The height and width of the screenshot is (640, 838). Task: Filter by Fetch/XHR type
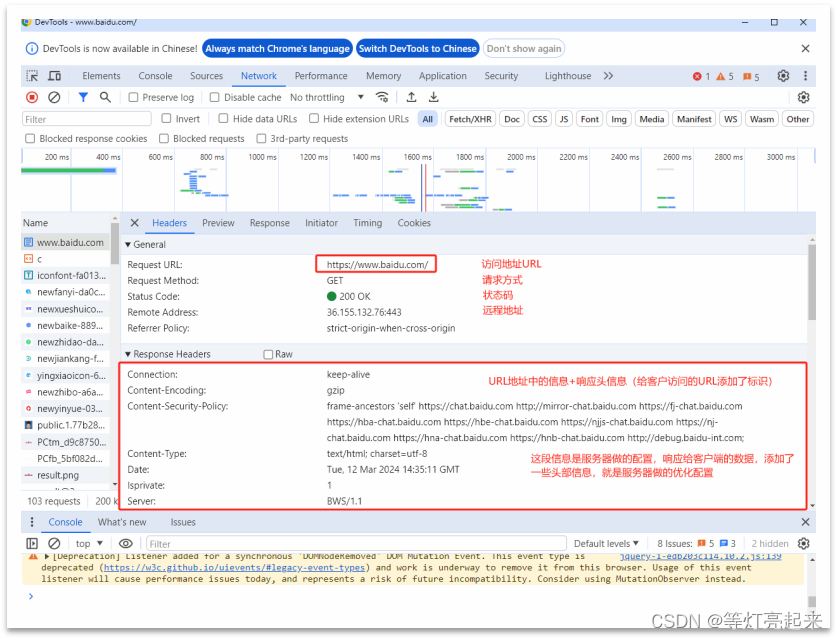point(470,119)
